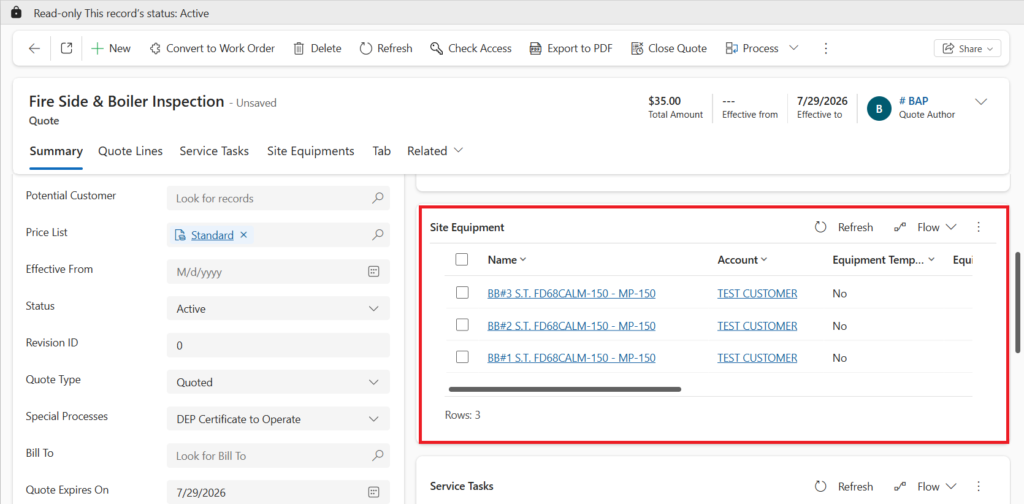
Task: Open the Special Processes dropdown
Action: click(x=278, y=419)
